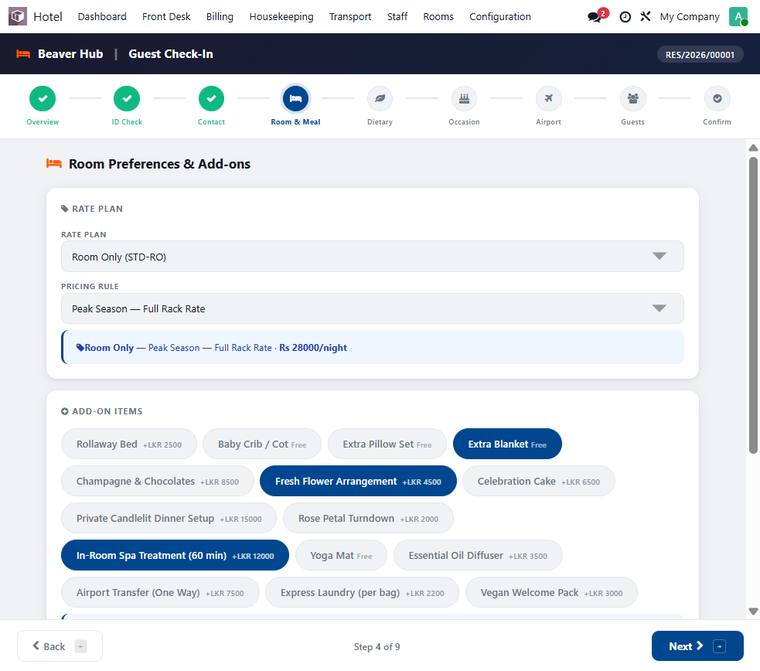Toggle the Baby Crib / Cot add-on
Viewport: 760px width, 671px height.
click(262, 444)
